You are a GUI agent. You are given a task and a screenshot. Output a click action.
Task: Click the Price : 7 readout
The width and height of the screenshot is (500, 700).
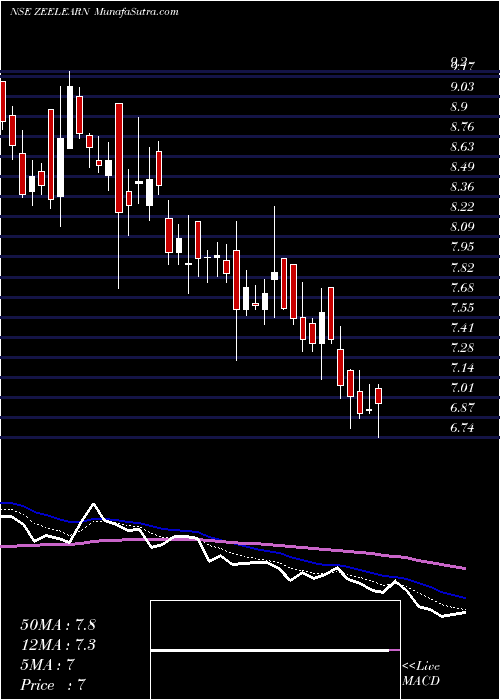(53, 685)
